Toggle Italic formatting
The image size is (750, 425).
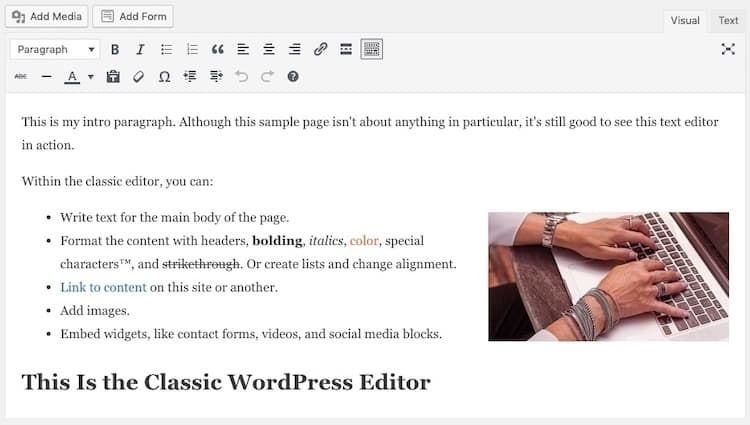(x=140, y=49)
